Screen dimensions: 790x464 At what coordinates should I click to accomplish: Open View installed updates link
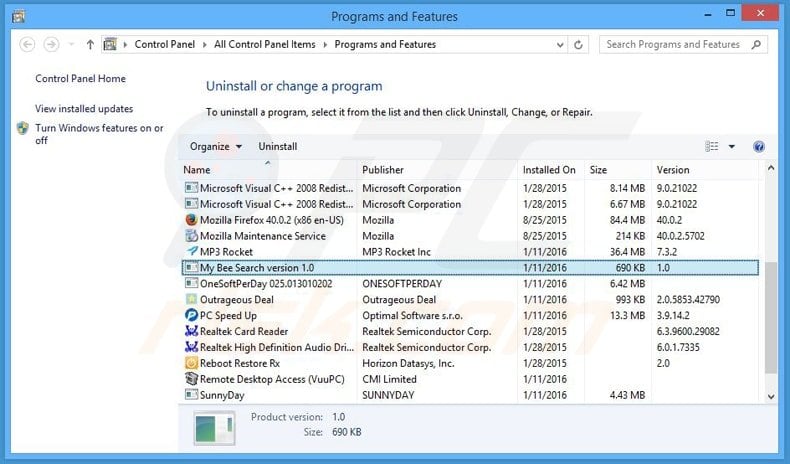tap(84, 109)
